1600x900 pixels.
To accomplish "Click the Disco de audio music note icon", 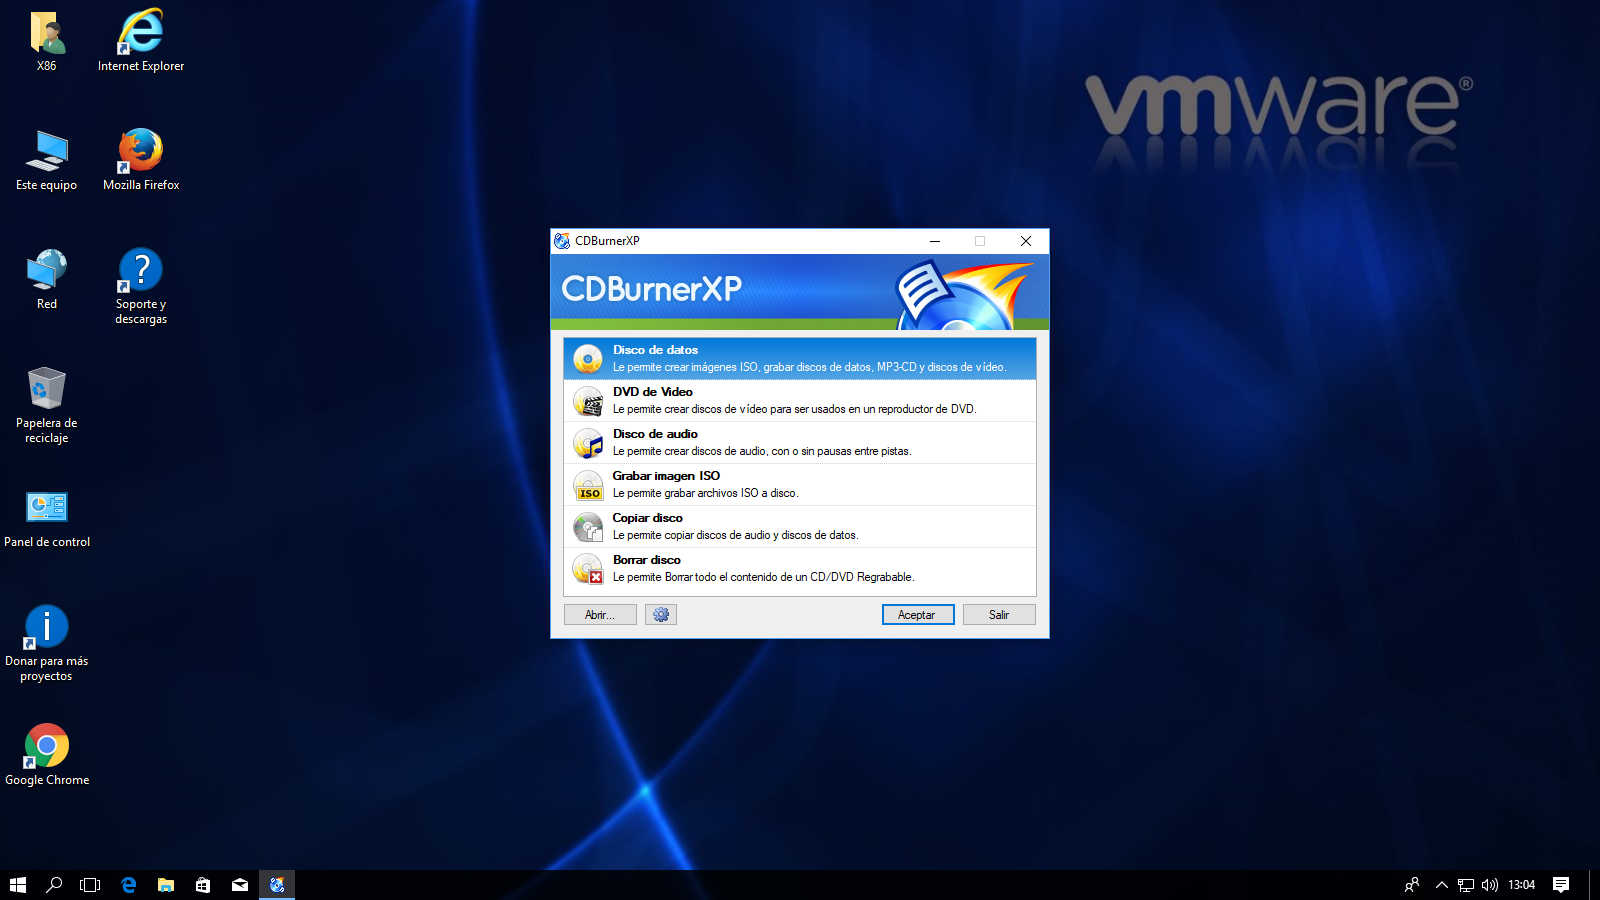I will [x=588, y=443].
